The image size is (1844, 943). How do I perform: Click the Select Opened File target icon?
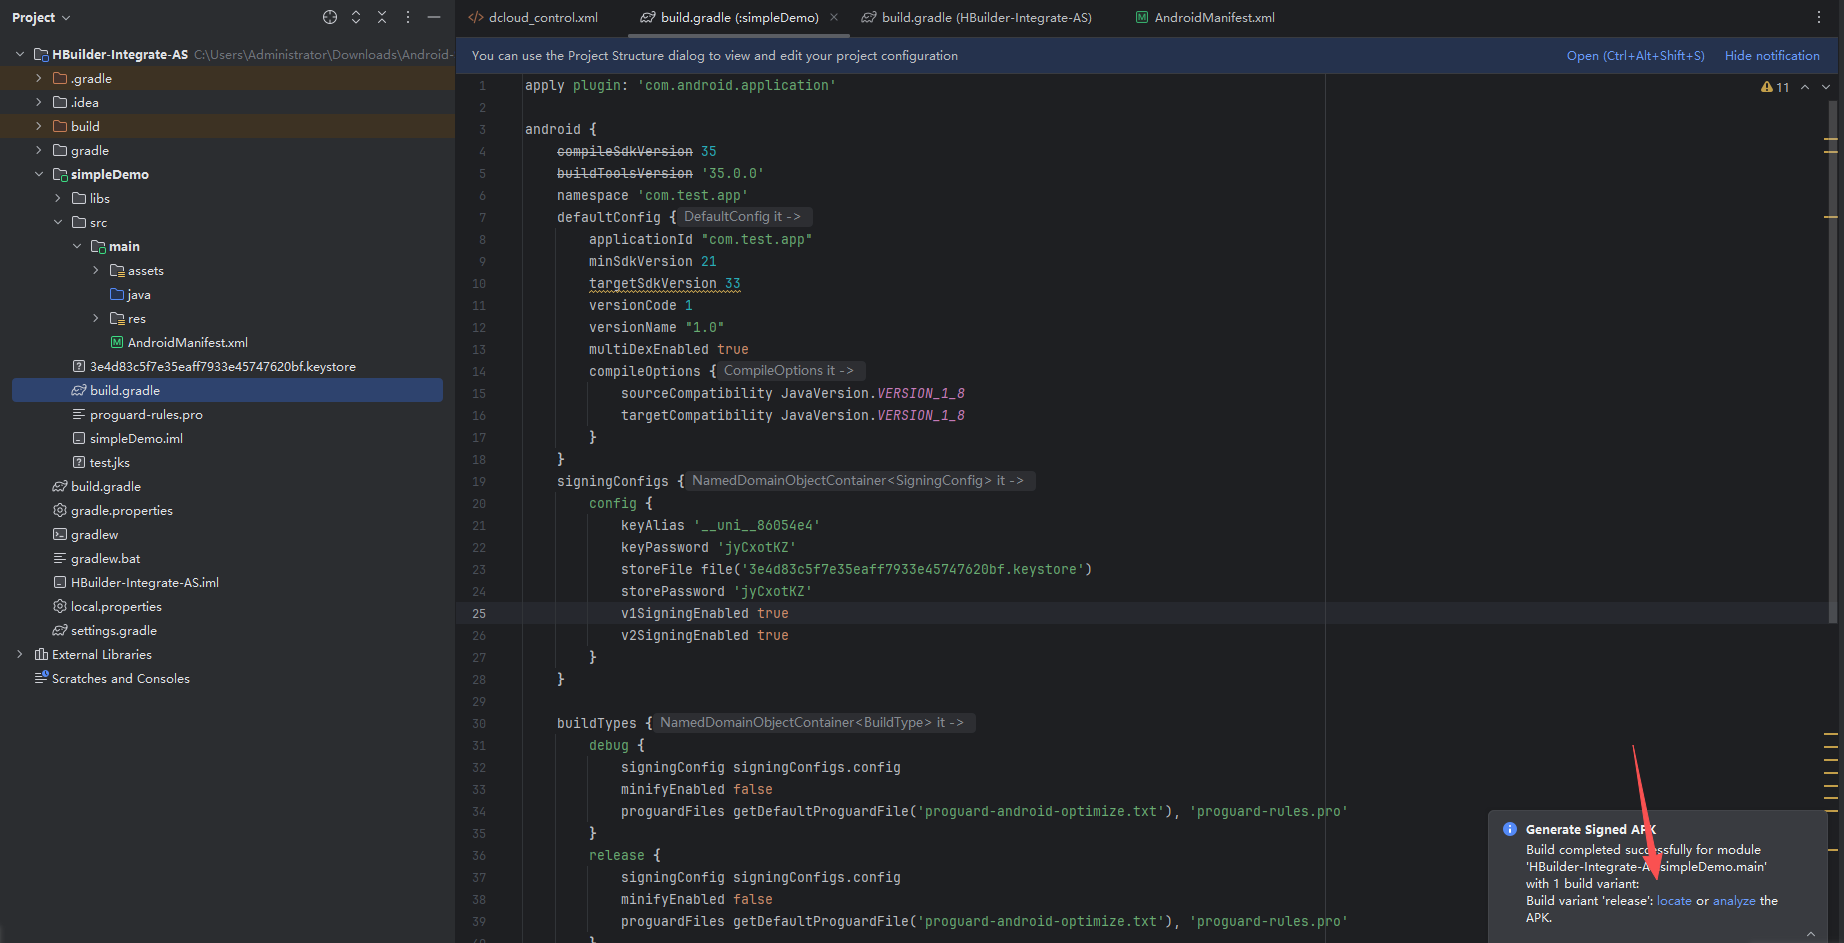pyautogui.click(x=330, y=17)
